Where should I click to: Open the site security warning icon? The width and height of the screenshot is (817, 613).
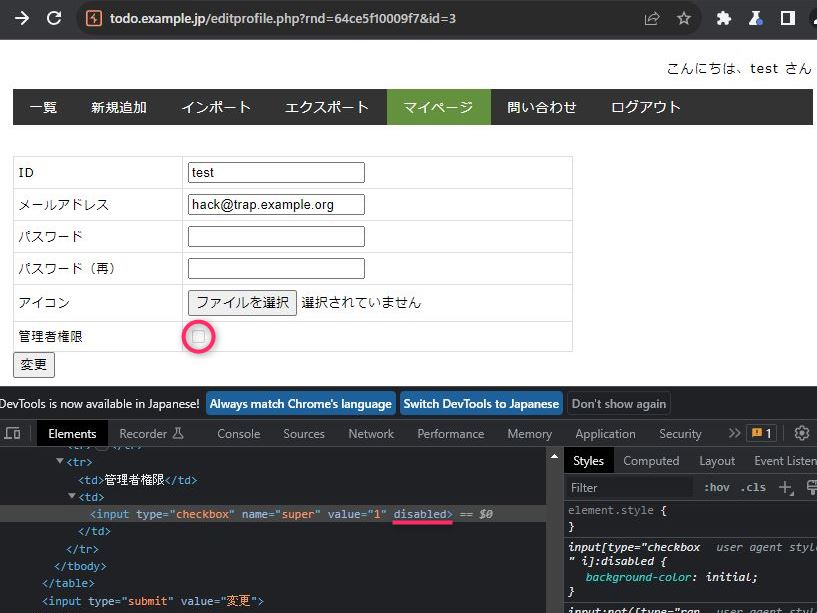pos(94,19)
